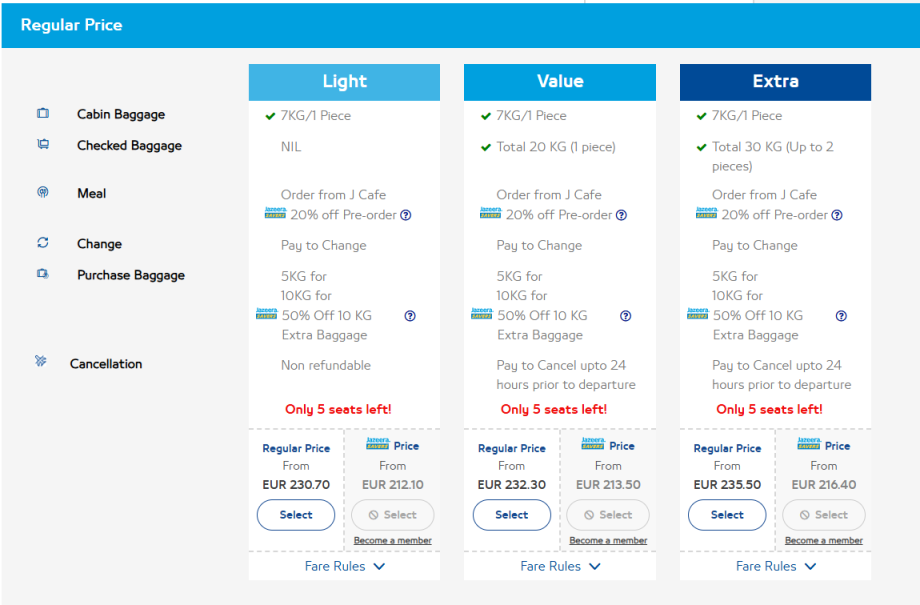The width and height of the screenshot is (920, 605).
Task: Expand Fare Rules under Light fare
Action: tap(344, 566)
